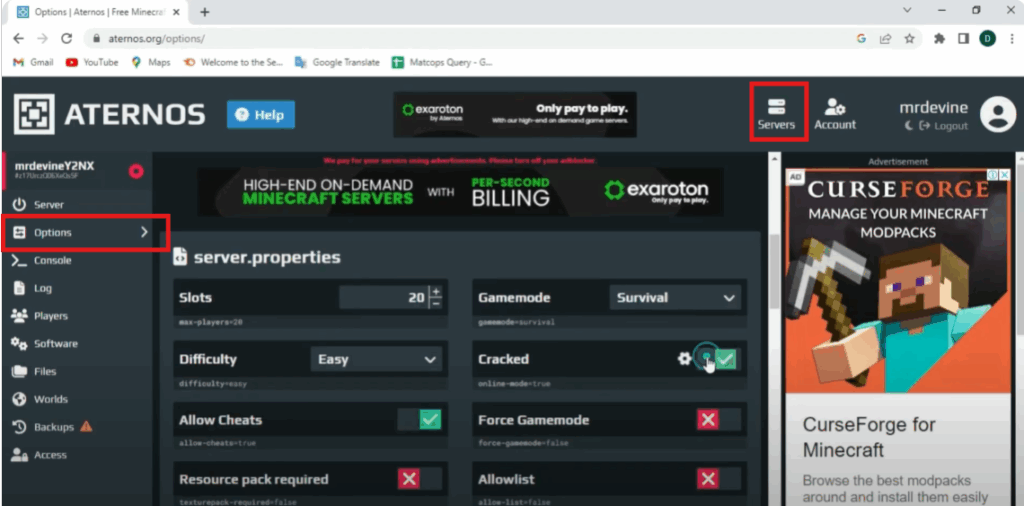Toggle the Force Gamemode switch

point(718,419)
